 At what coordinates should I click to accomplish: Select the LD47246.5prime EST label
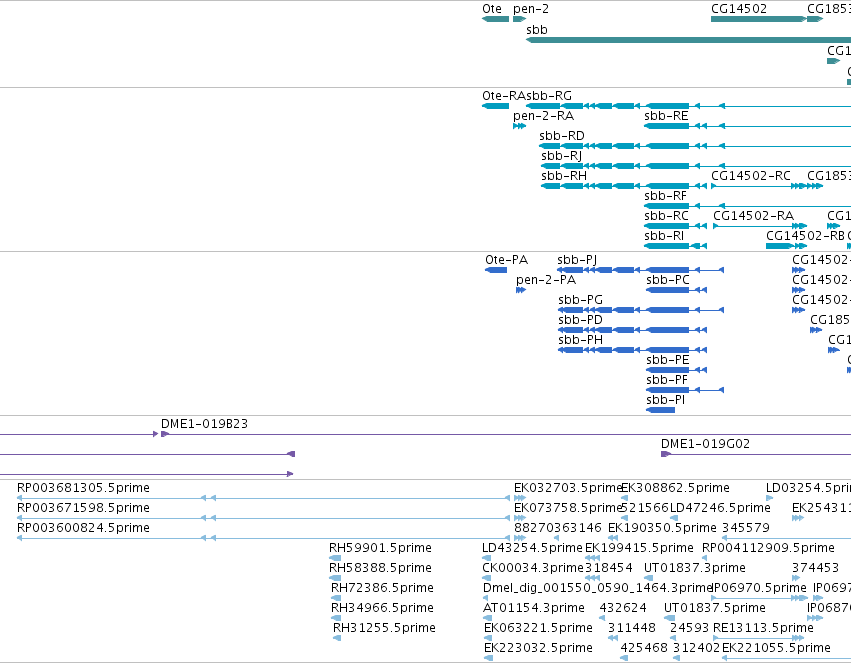point(720,508)
